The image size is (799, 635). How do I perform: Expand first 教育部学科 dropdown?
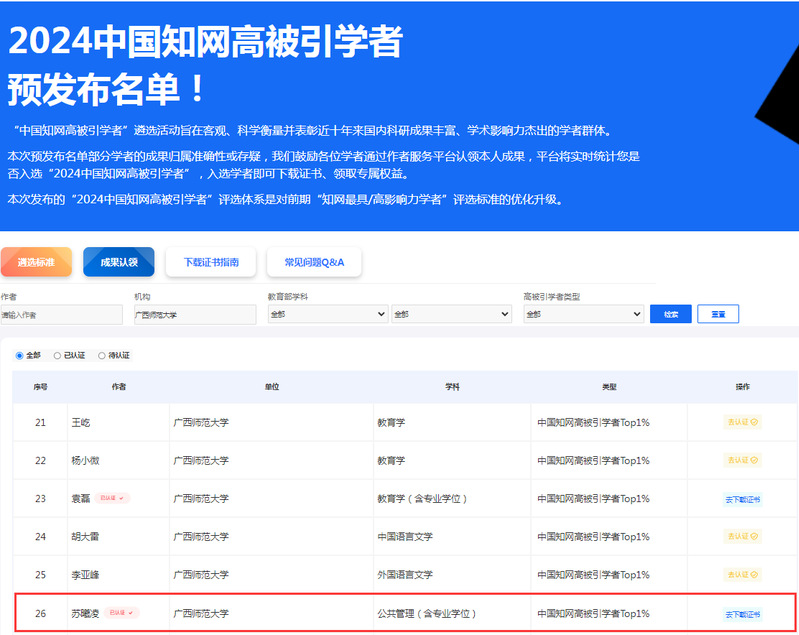pyautogui.click(x=328, y=314)
